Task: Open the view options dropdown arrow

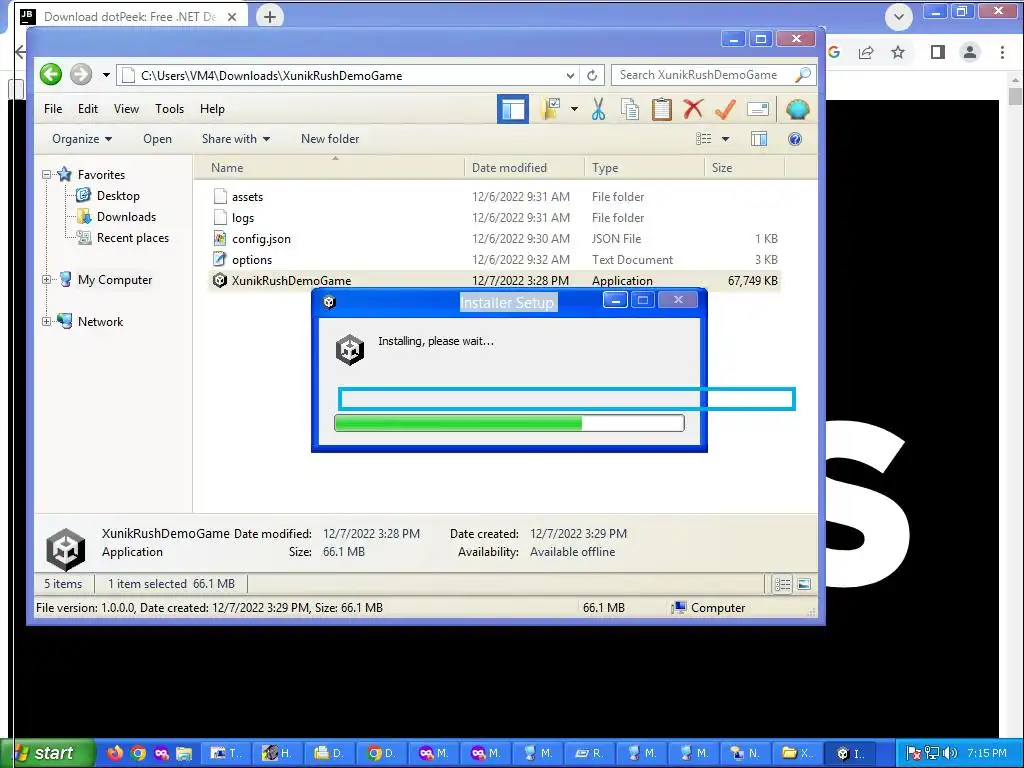Action: point(725,139)
